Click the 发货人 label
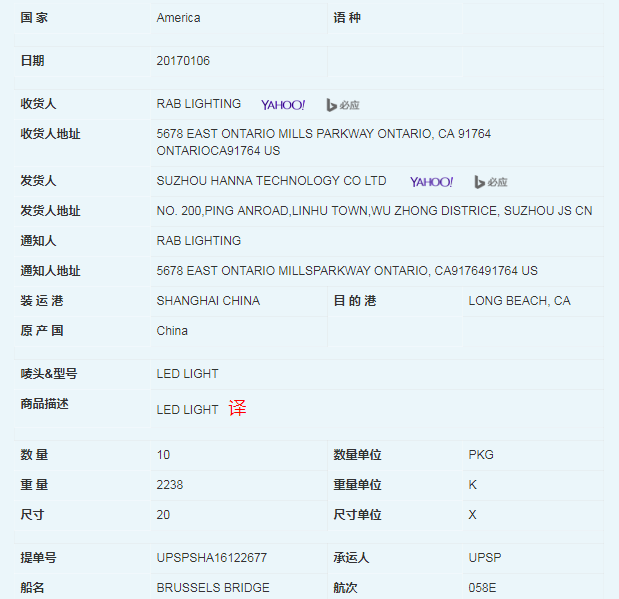The width and height of the screenshot is (619, 599). [38, 181]
